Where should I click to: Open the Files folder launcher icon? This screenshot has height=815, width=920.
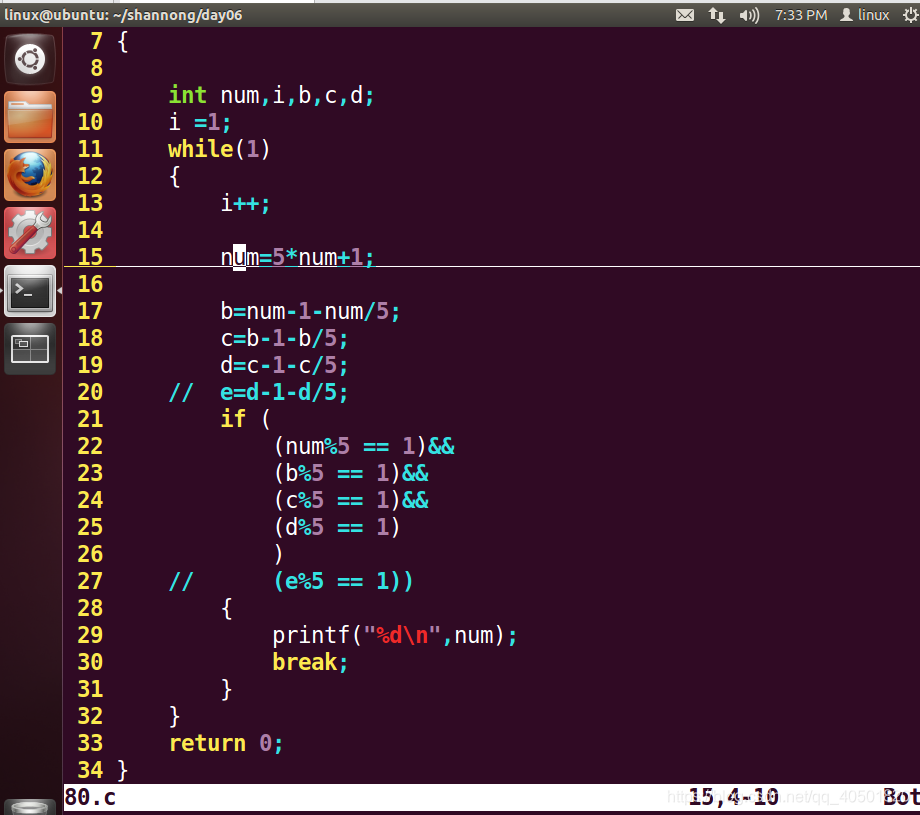(x=30, y=117)
